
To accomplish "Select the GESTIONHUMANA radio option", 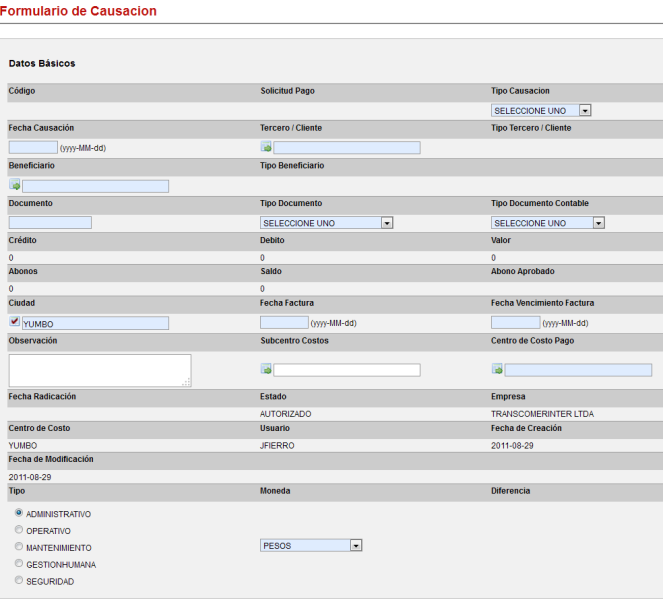I will [19, 564].
